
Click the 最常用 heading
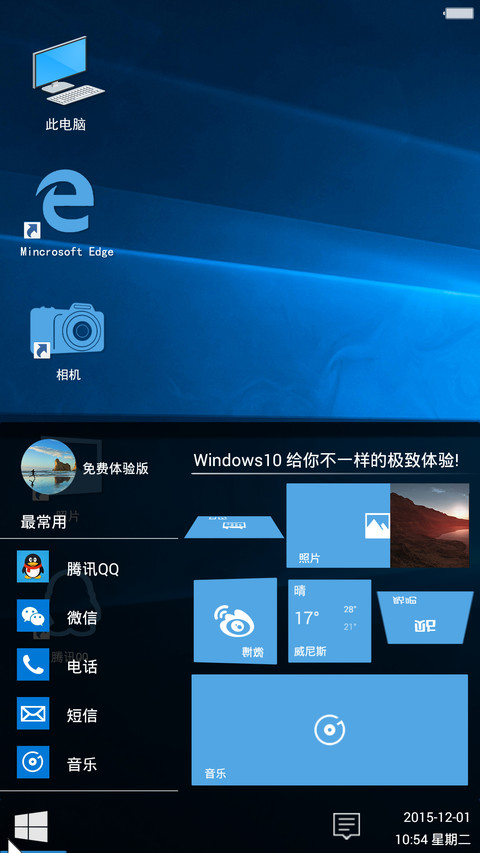click(44, 523)
